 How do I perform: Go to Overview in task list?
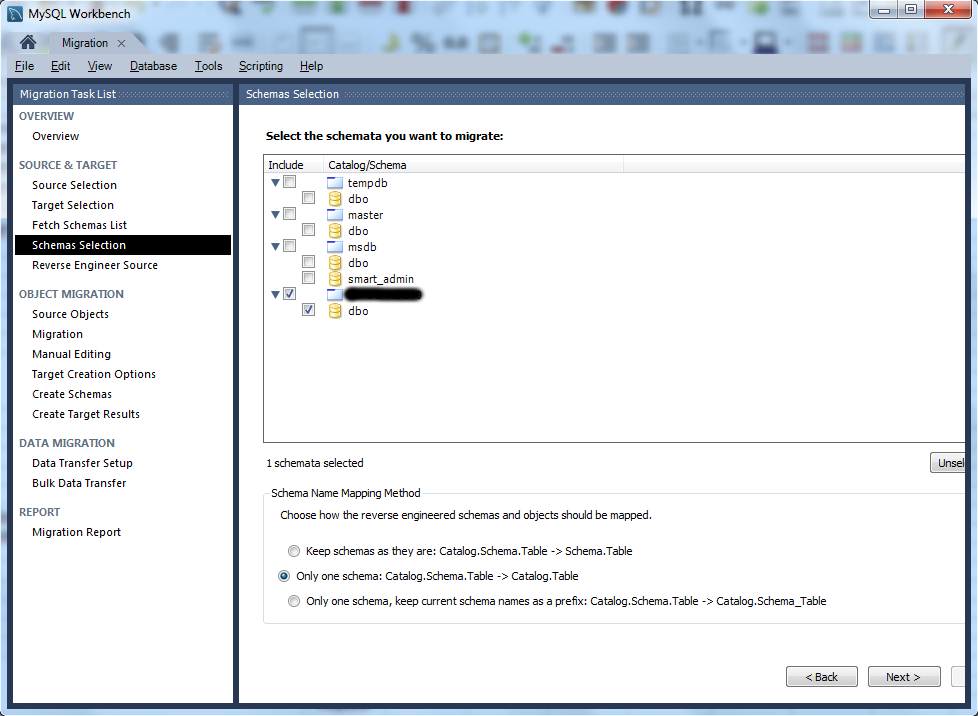click(56, 136)
